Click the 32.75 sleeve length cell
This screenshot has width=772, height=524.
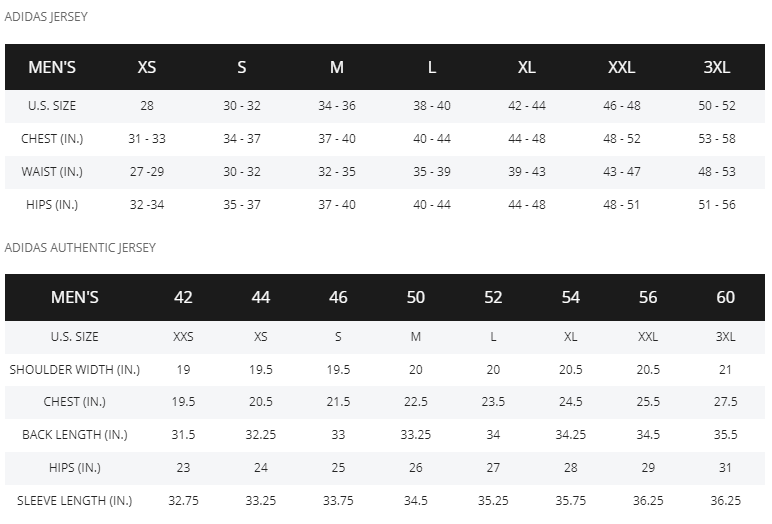183,500
